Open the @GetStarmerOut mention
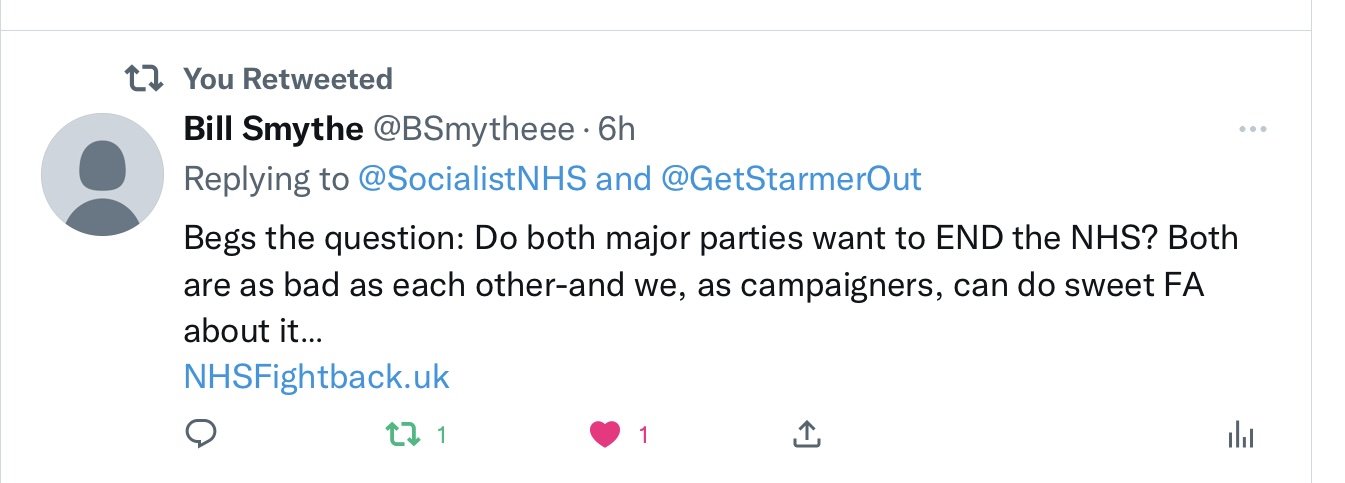Screen dimensions: 1345x483 pos(791,179)
